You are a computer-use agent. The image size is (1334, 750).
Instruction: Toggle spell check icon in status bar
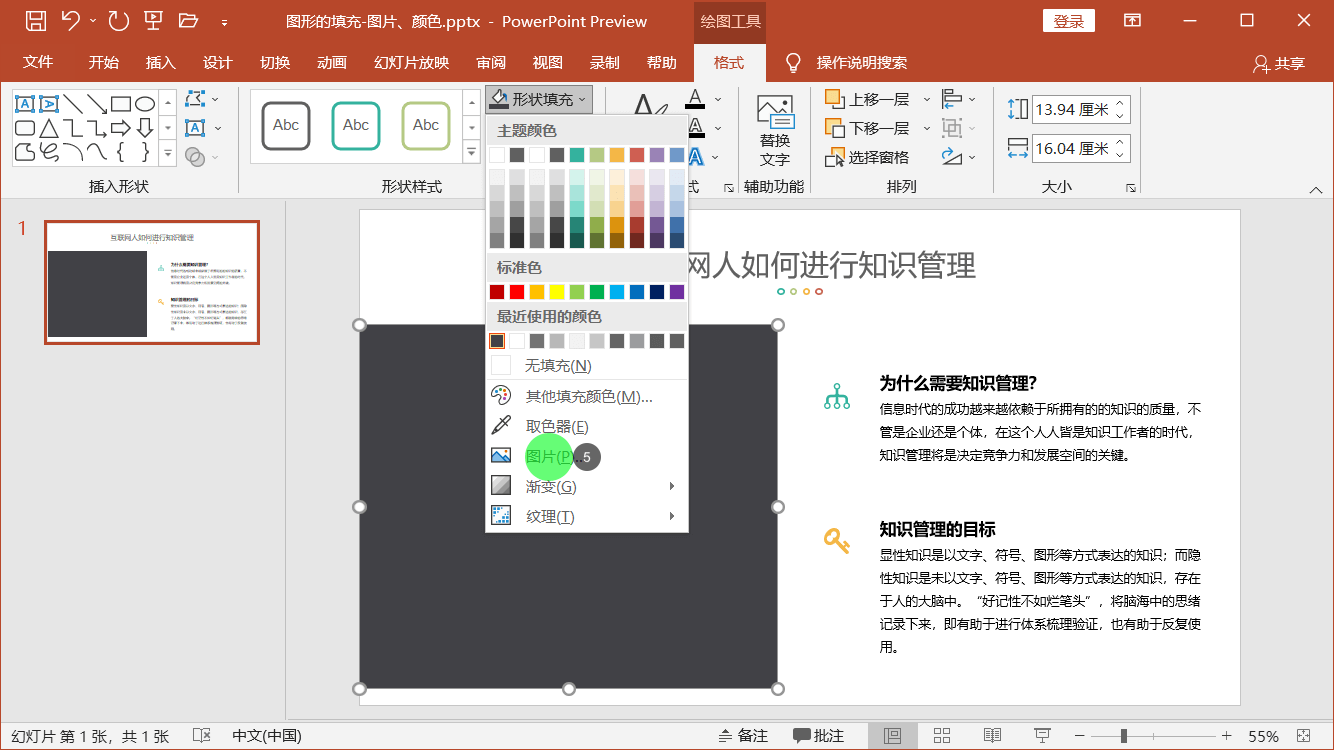(201, 736)
